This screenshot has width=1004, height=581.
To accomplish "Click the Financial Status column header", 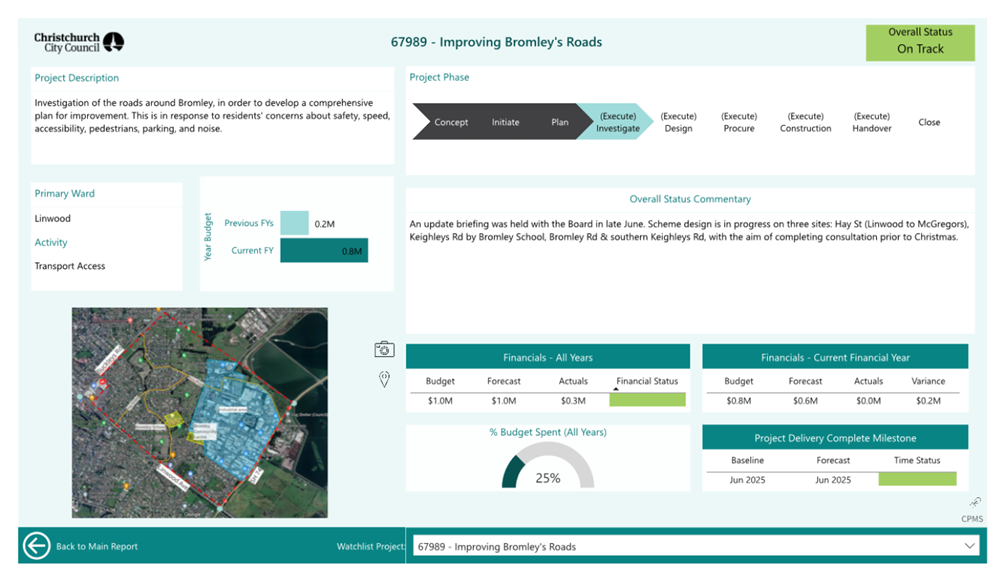I will click(x=647, y=381).
